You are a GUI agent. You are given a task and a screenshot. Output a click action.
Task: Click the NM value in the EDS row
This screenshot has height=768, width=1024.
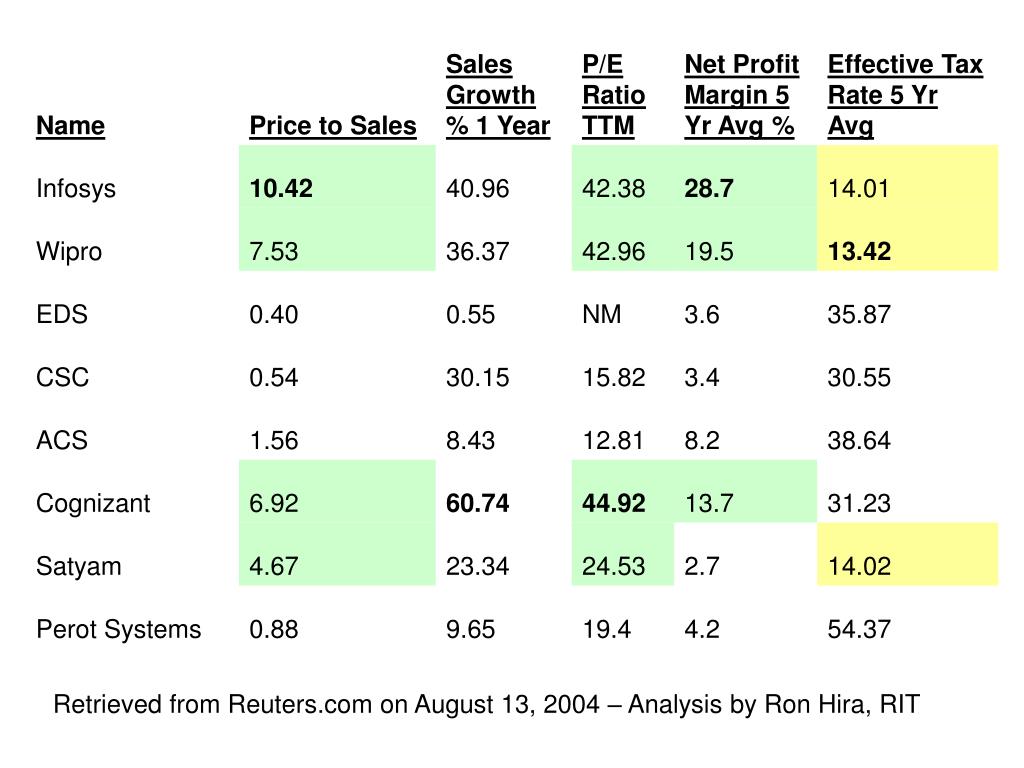(602, 315)
